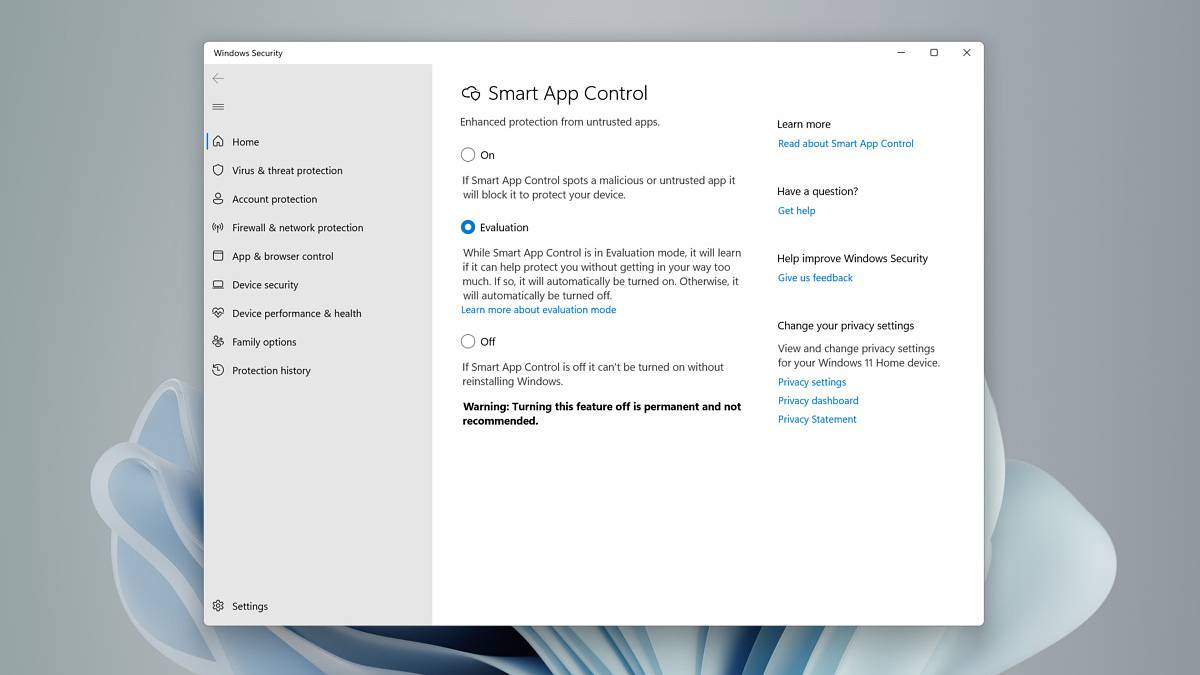The width and height of the screenshot is (1200, 675).
Task: Click the Get help link
Action: click(797, 211)
